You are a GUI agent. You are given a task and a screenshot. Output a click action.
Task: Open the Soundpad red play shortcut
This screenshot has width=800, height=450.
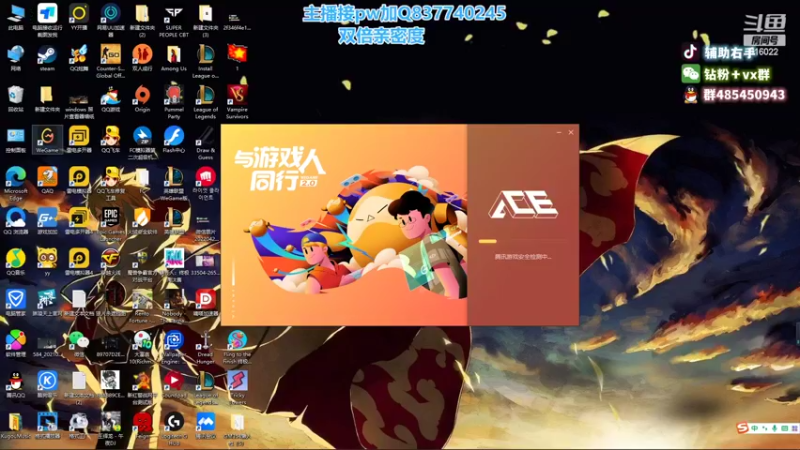173,384
